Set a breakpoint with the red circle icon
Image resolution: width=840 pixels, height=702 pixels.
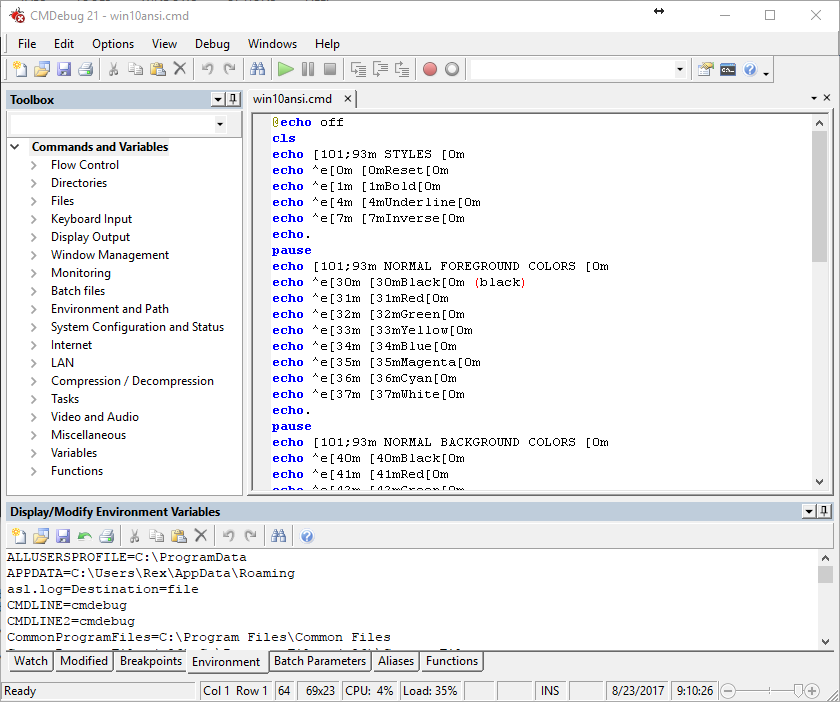click(x=430, y=68)
